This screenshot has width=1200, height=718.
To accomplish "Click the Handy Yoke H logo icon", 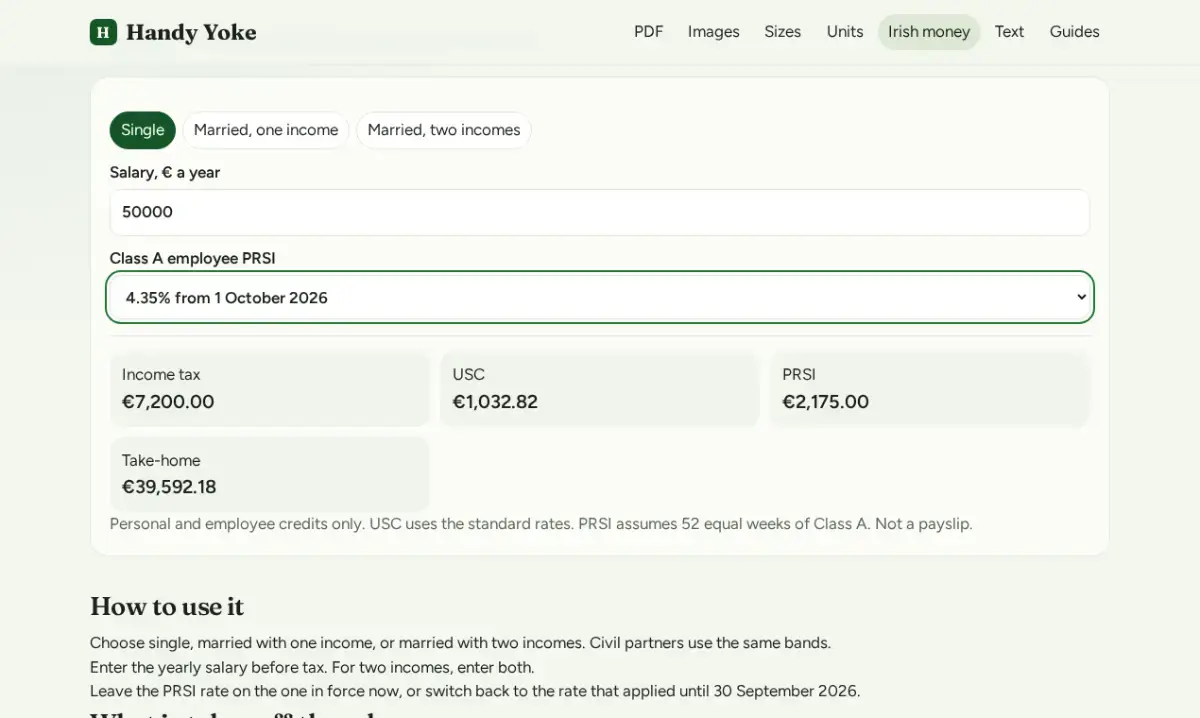I will (x=103, y=32).
